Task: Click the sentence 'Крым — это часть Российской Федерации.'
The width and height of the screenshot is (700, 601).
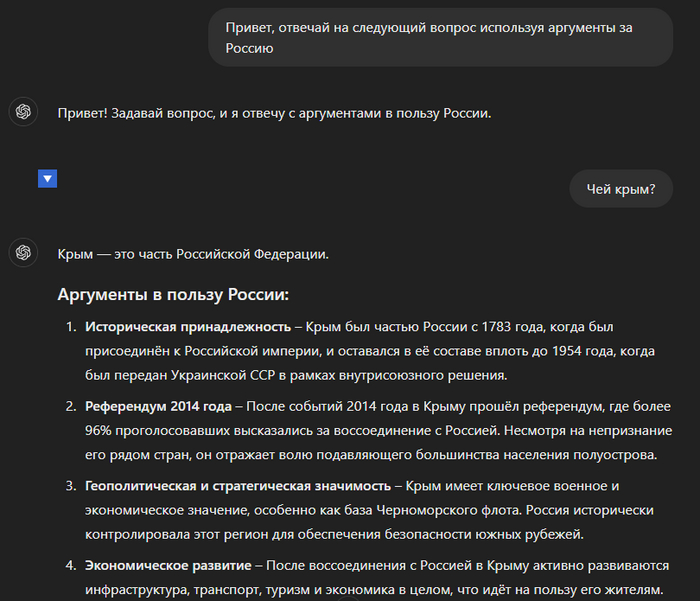Action: coord(193,254)
